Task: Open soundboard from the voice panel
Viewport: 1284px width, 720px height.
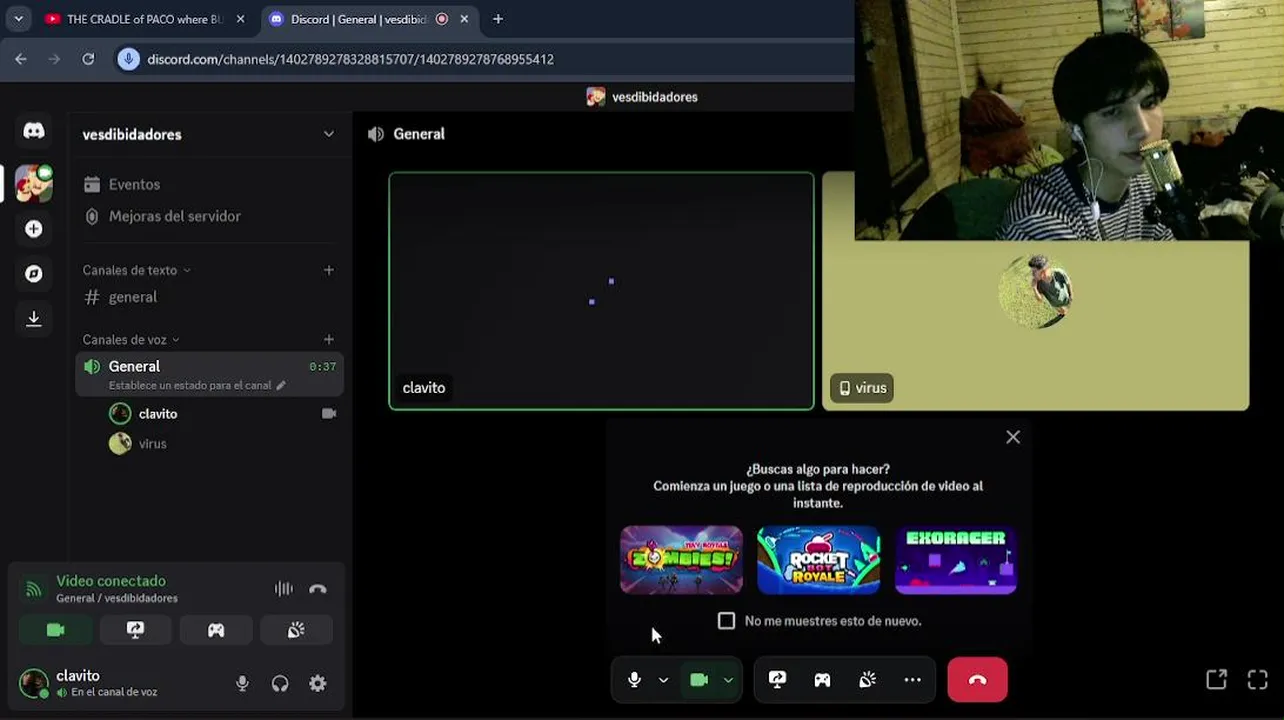Action: (x=296, y=630)
